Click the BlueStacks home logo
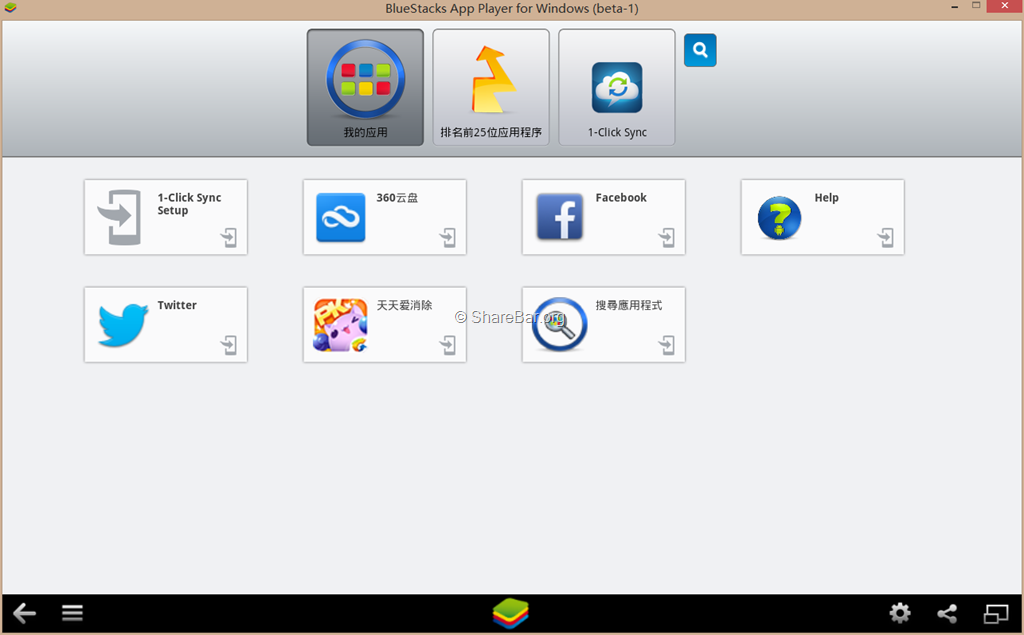The width and height of the screenshot is (1024, 635). (511, 613)
